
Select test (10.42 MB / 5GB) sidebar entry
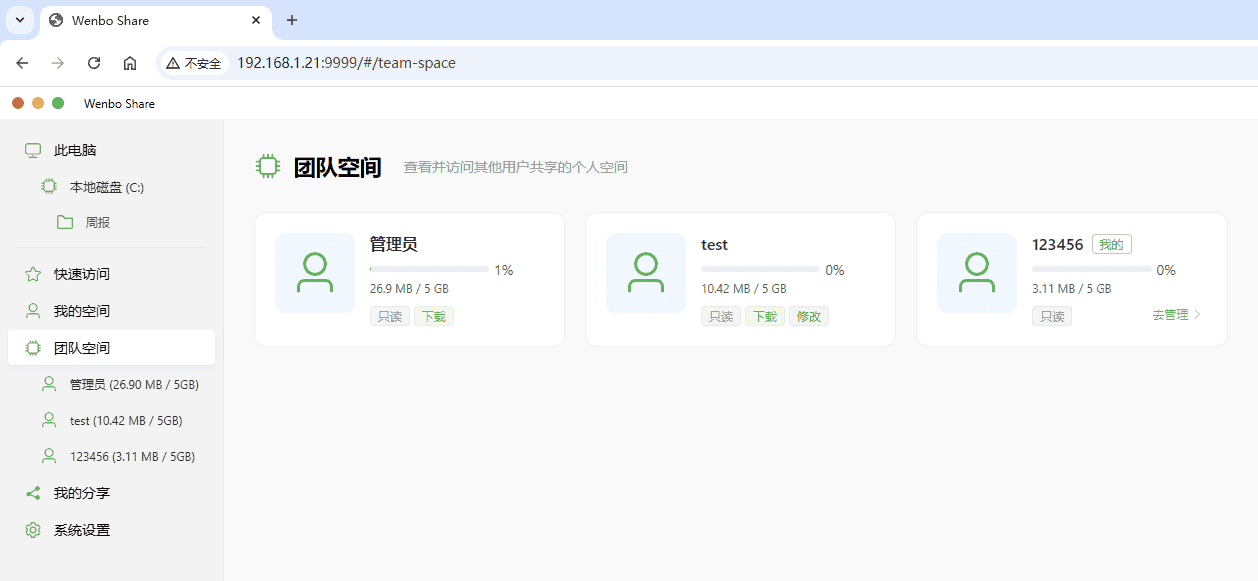click(125, 420)
